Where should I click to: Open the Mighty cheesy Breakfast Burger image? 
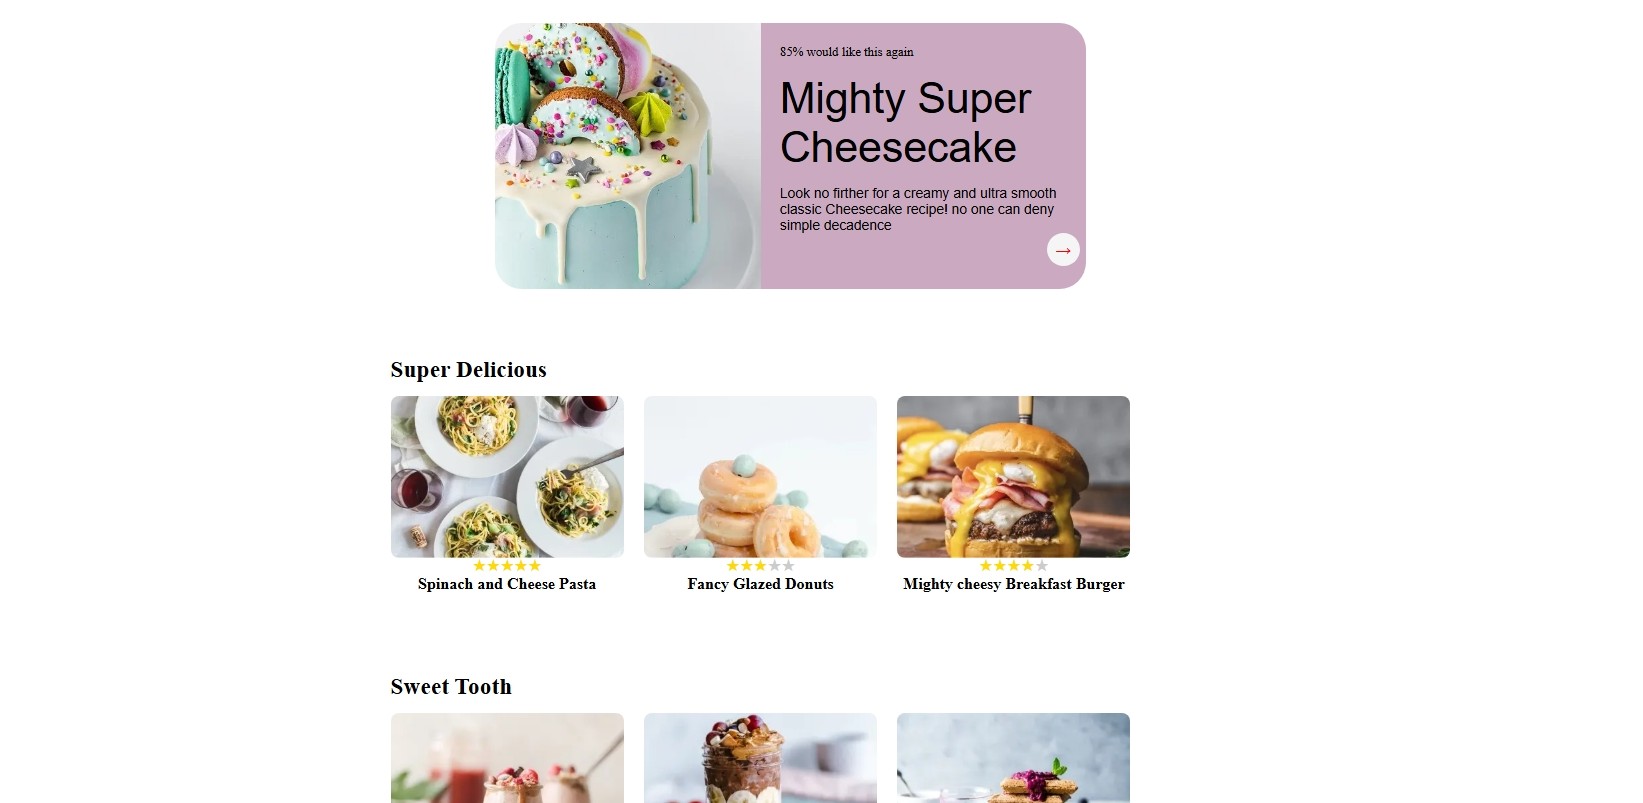pyautogui.click(x=1013, y=477)
